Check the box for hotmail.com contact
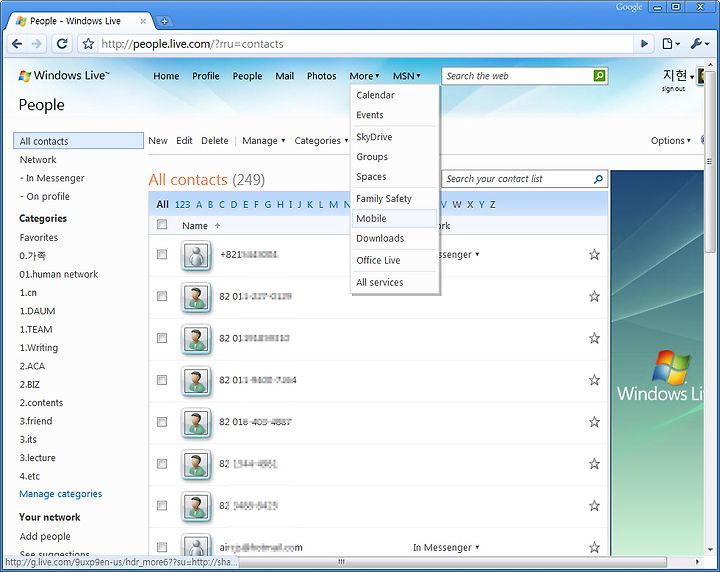 pyautogui.click(x=162, y=547)
